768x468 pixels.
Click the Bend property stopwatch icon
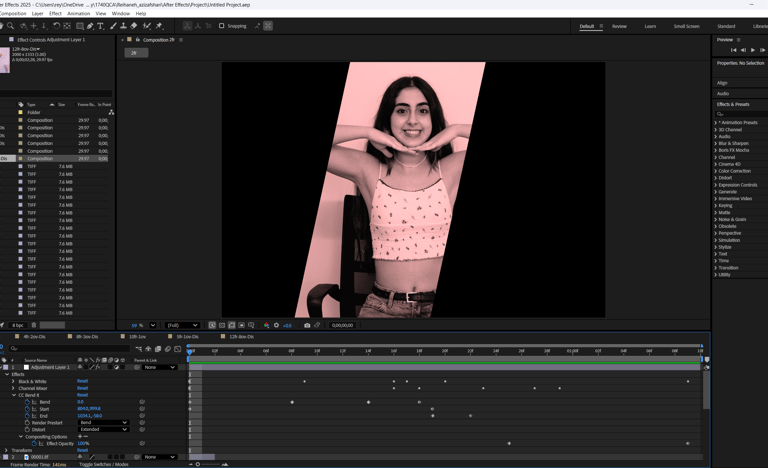27,402
